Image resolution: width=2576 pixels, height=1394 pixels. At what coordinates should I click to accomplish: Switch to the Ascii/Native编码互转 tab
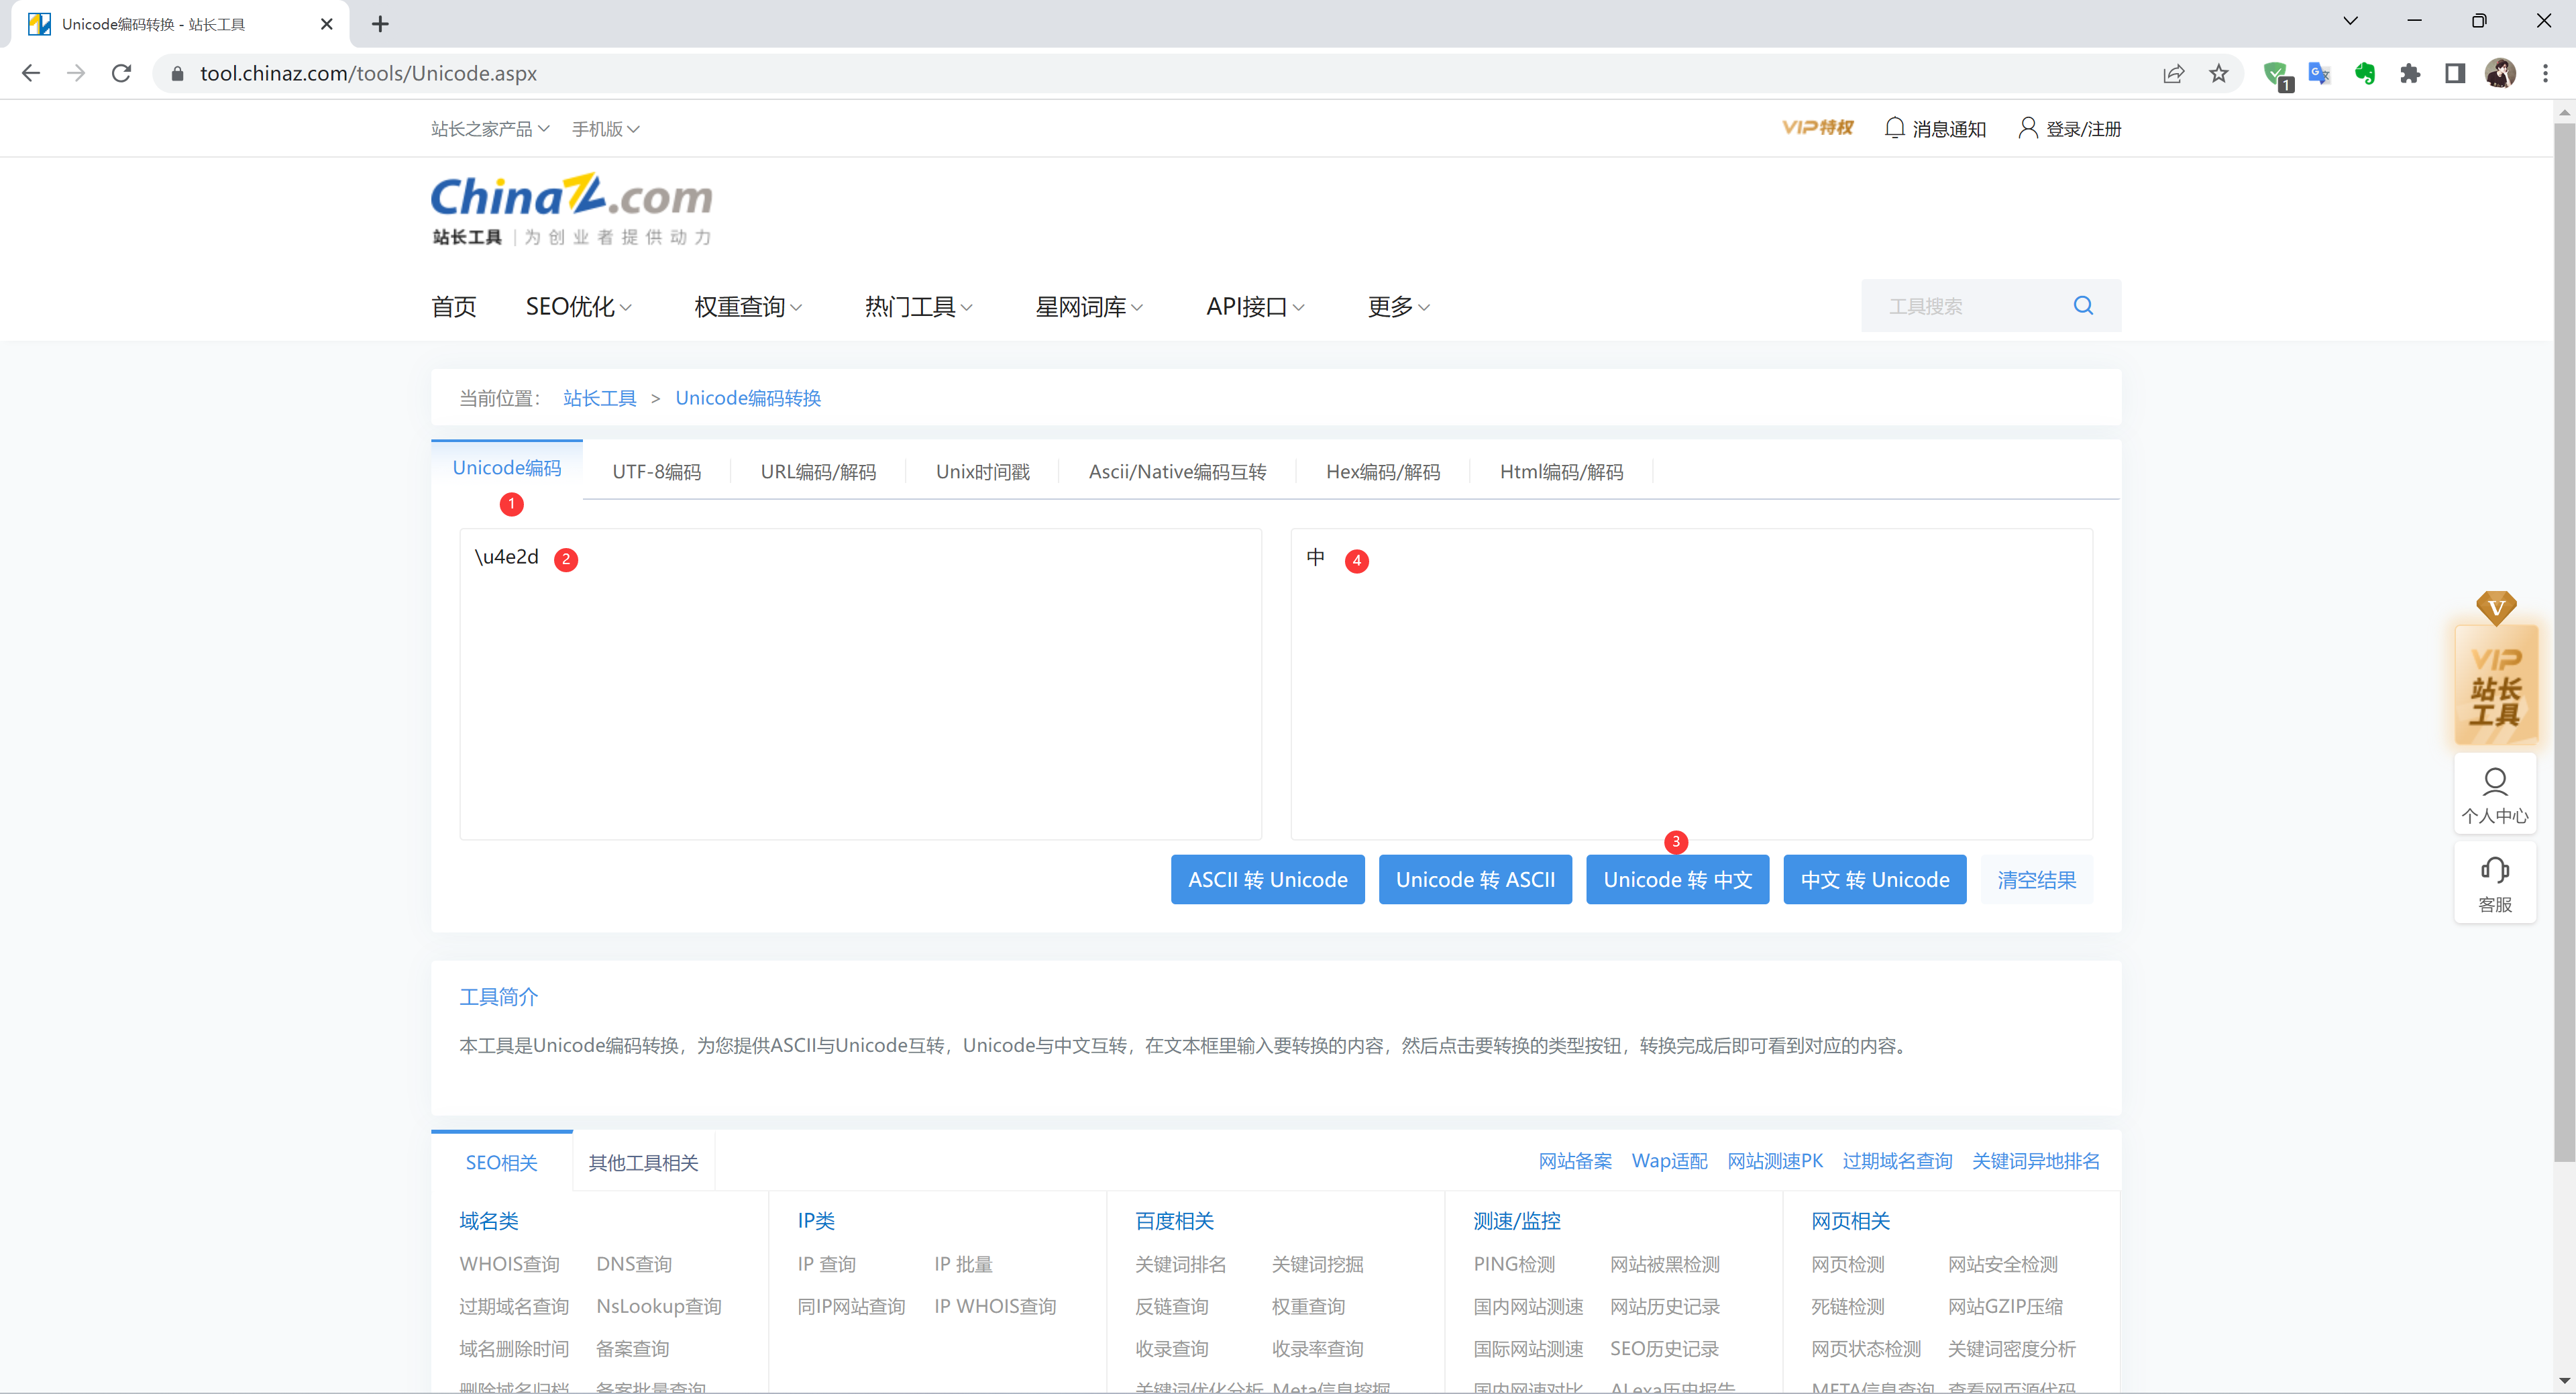click(1177, 471)
